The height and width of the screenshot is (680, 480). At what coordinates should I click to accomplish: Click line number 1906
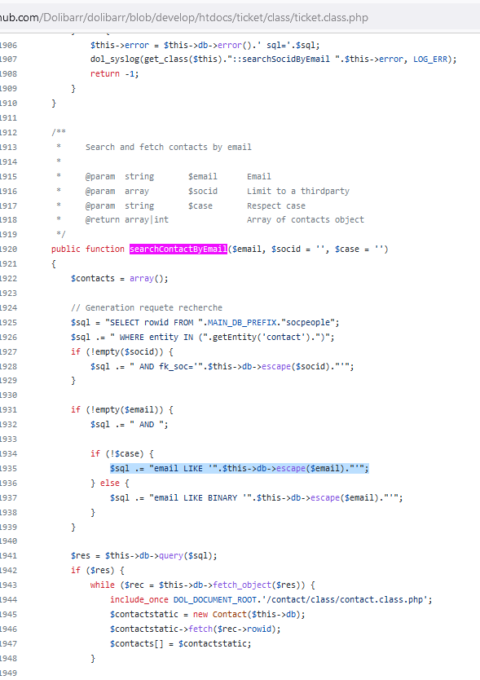click(9, 45)
